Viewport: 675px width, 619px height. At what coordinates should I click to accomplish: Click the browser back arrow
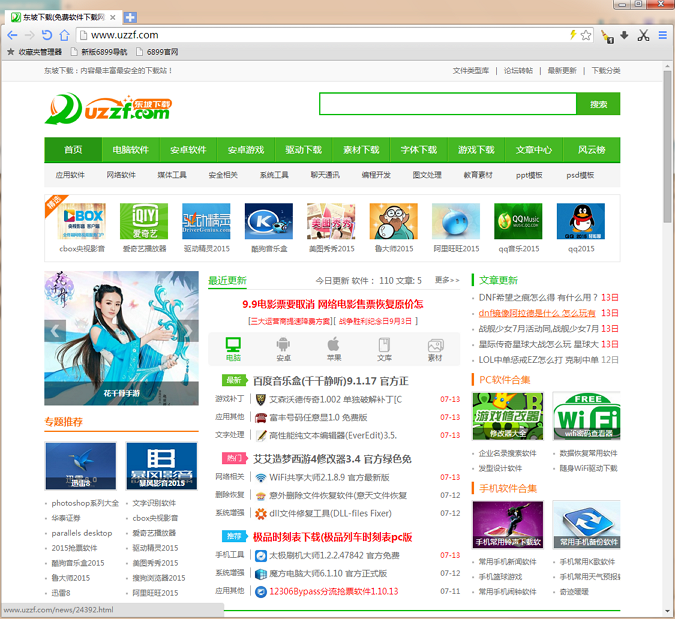coord(12,35)
